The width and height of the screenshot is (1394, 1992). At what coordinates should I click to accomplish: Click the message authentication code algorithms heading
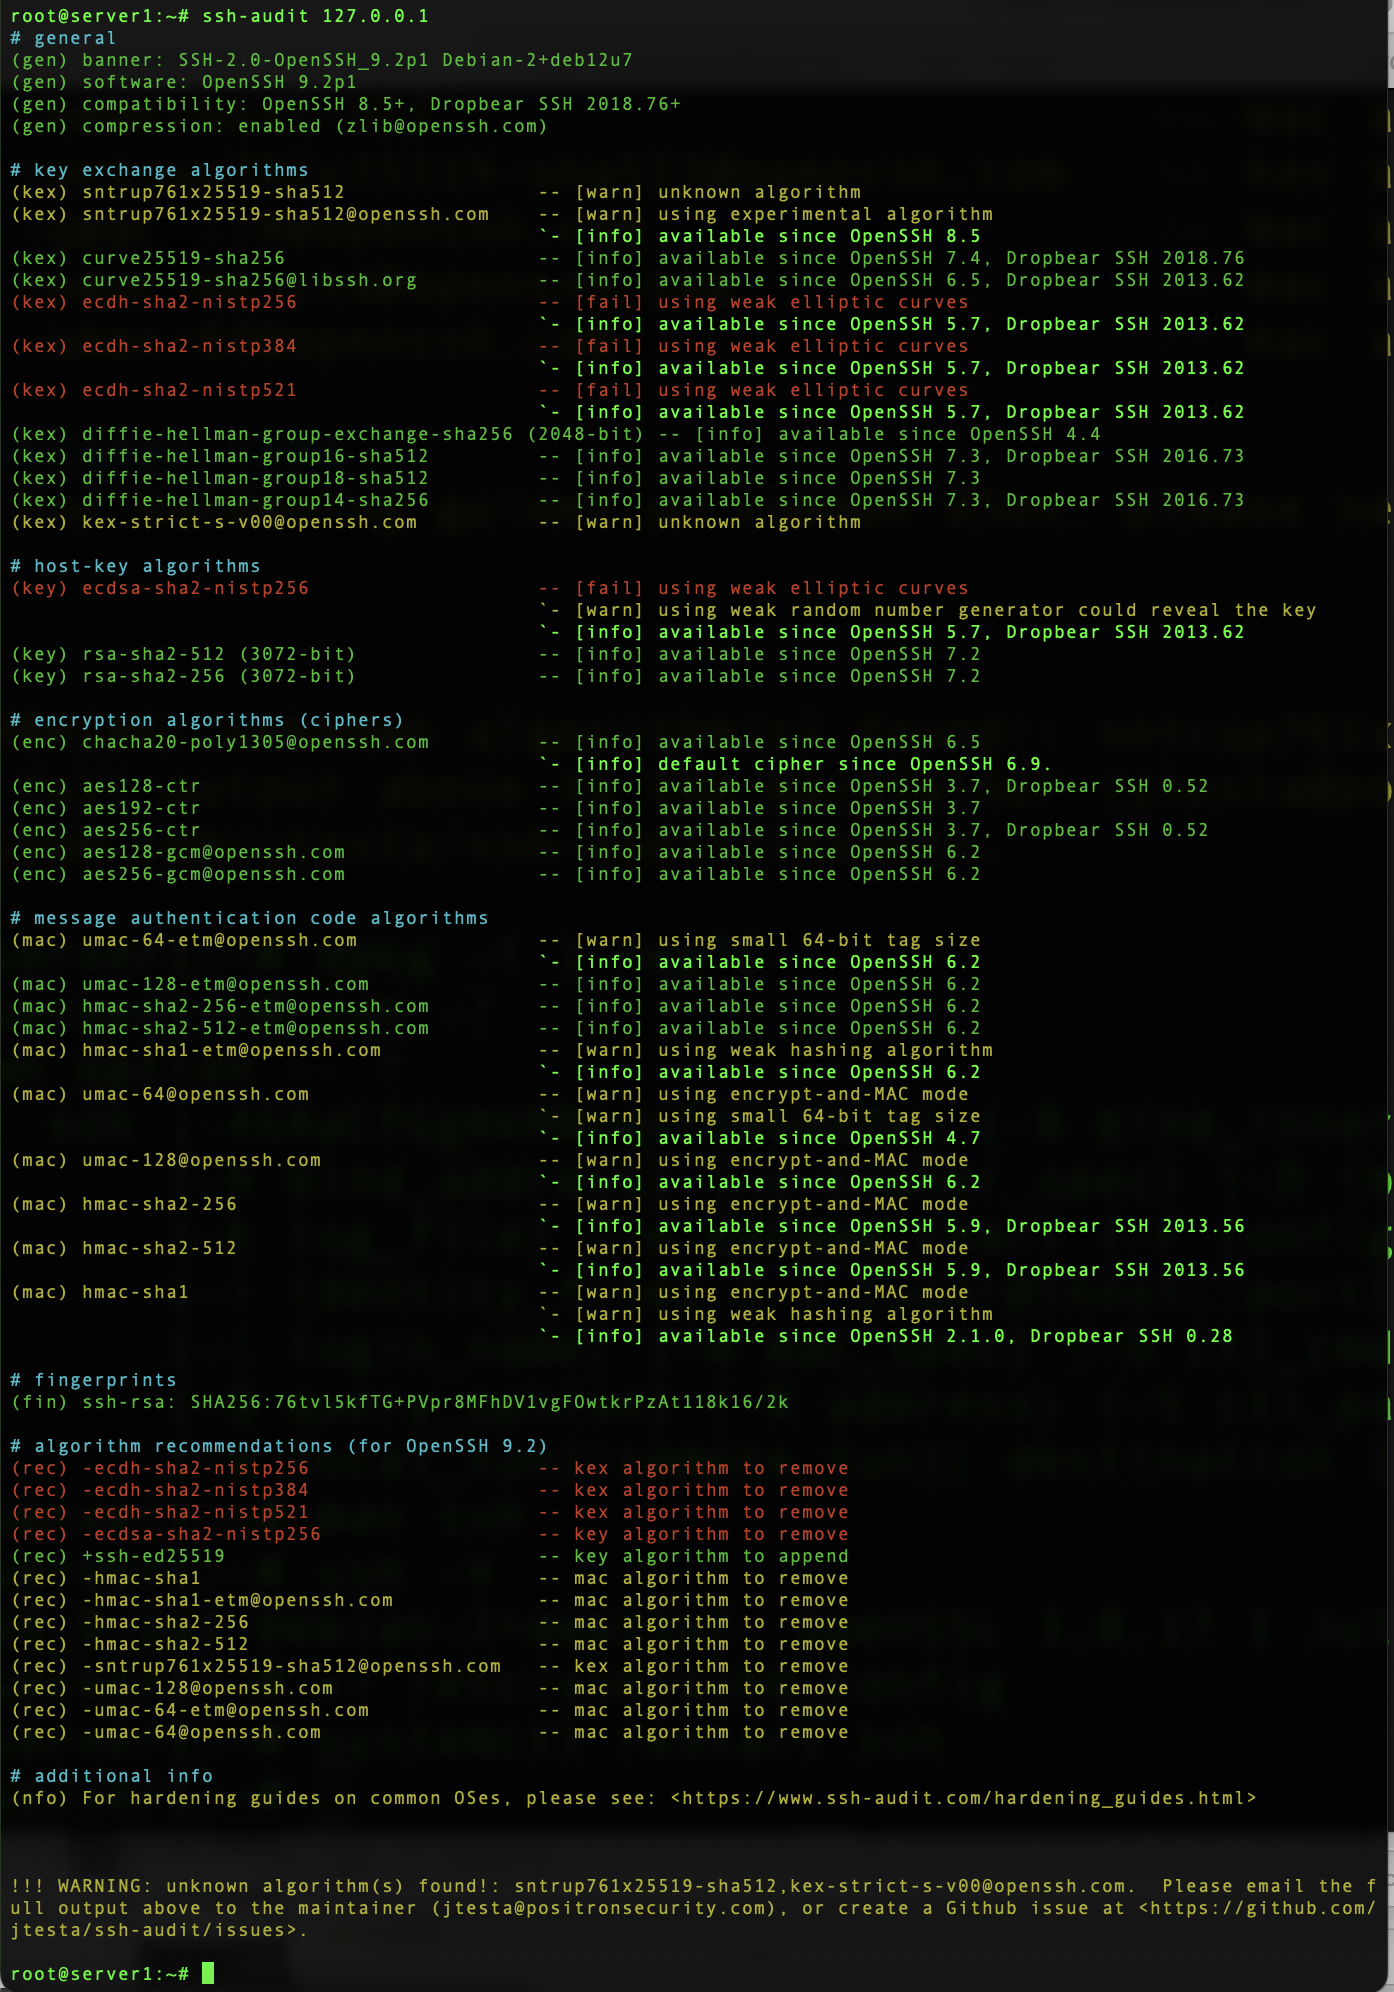[x=250, y=918]
